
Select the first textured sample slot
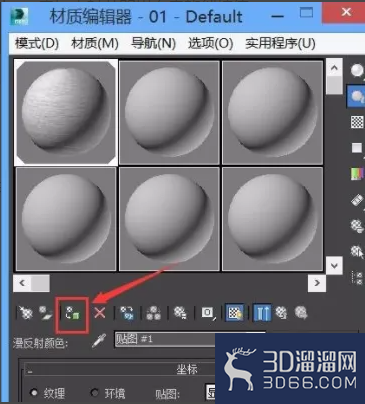[x=66, y=113]
